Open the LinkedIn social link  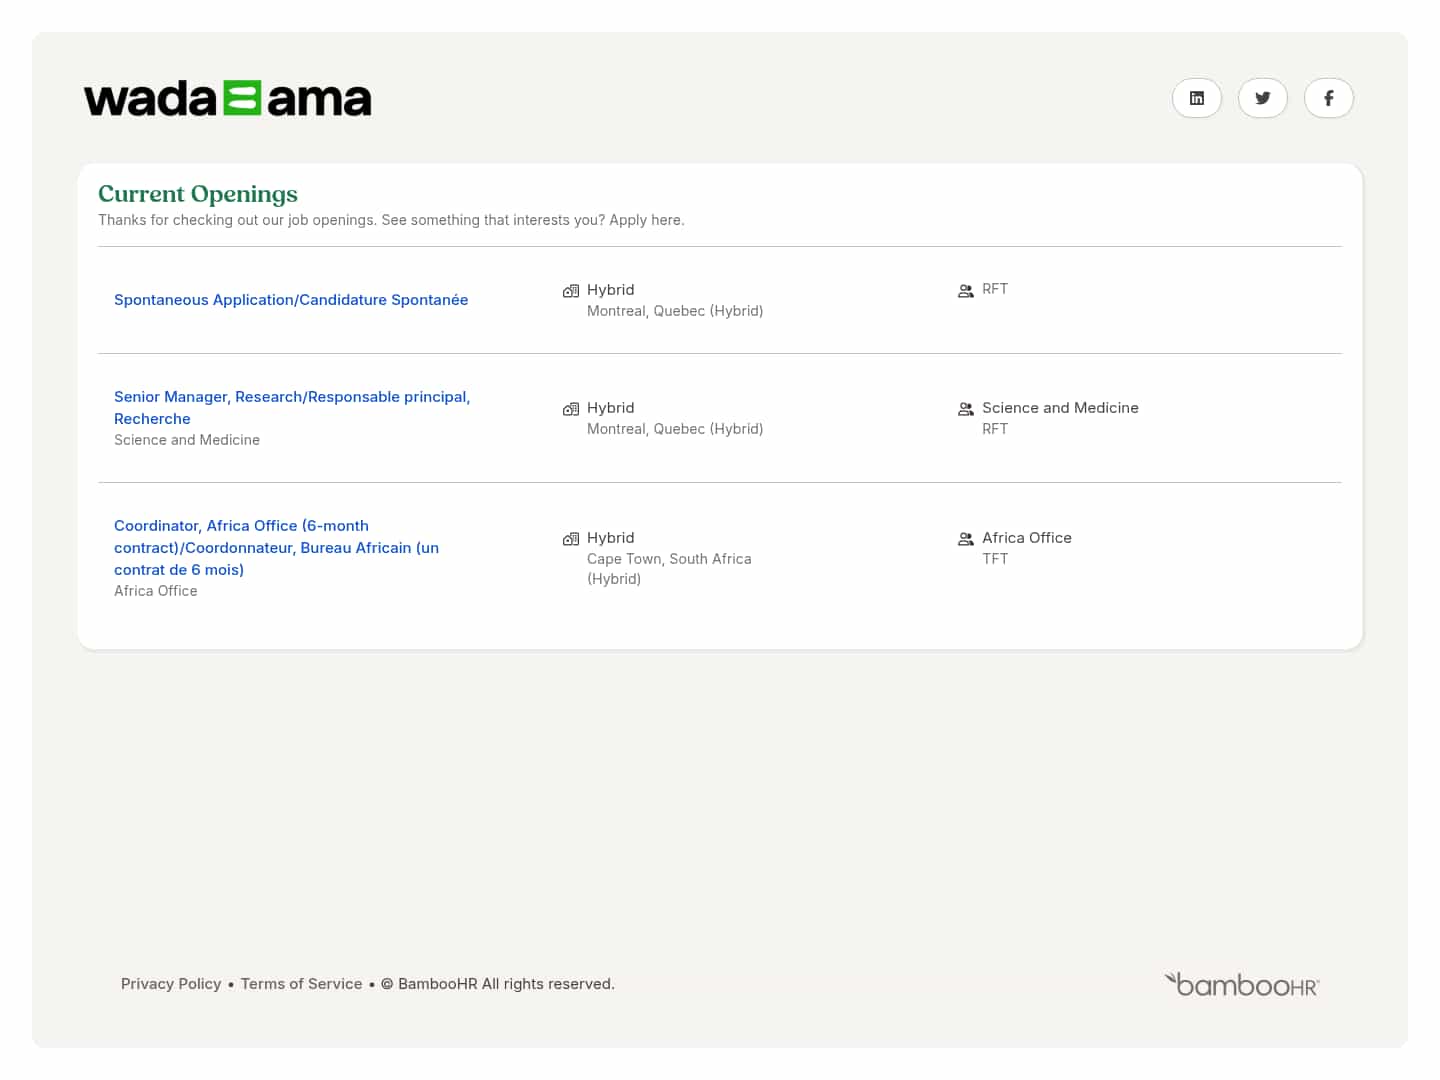tap(1197, 98)
